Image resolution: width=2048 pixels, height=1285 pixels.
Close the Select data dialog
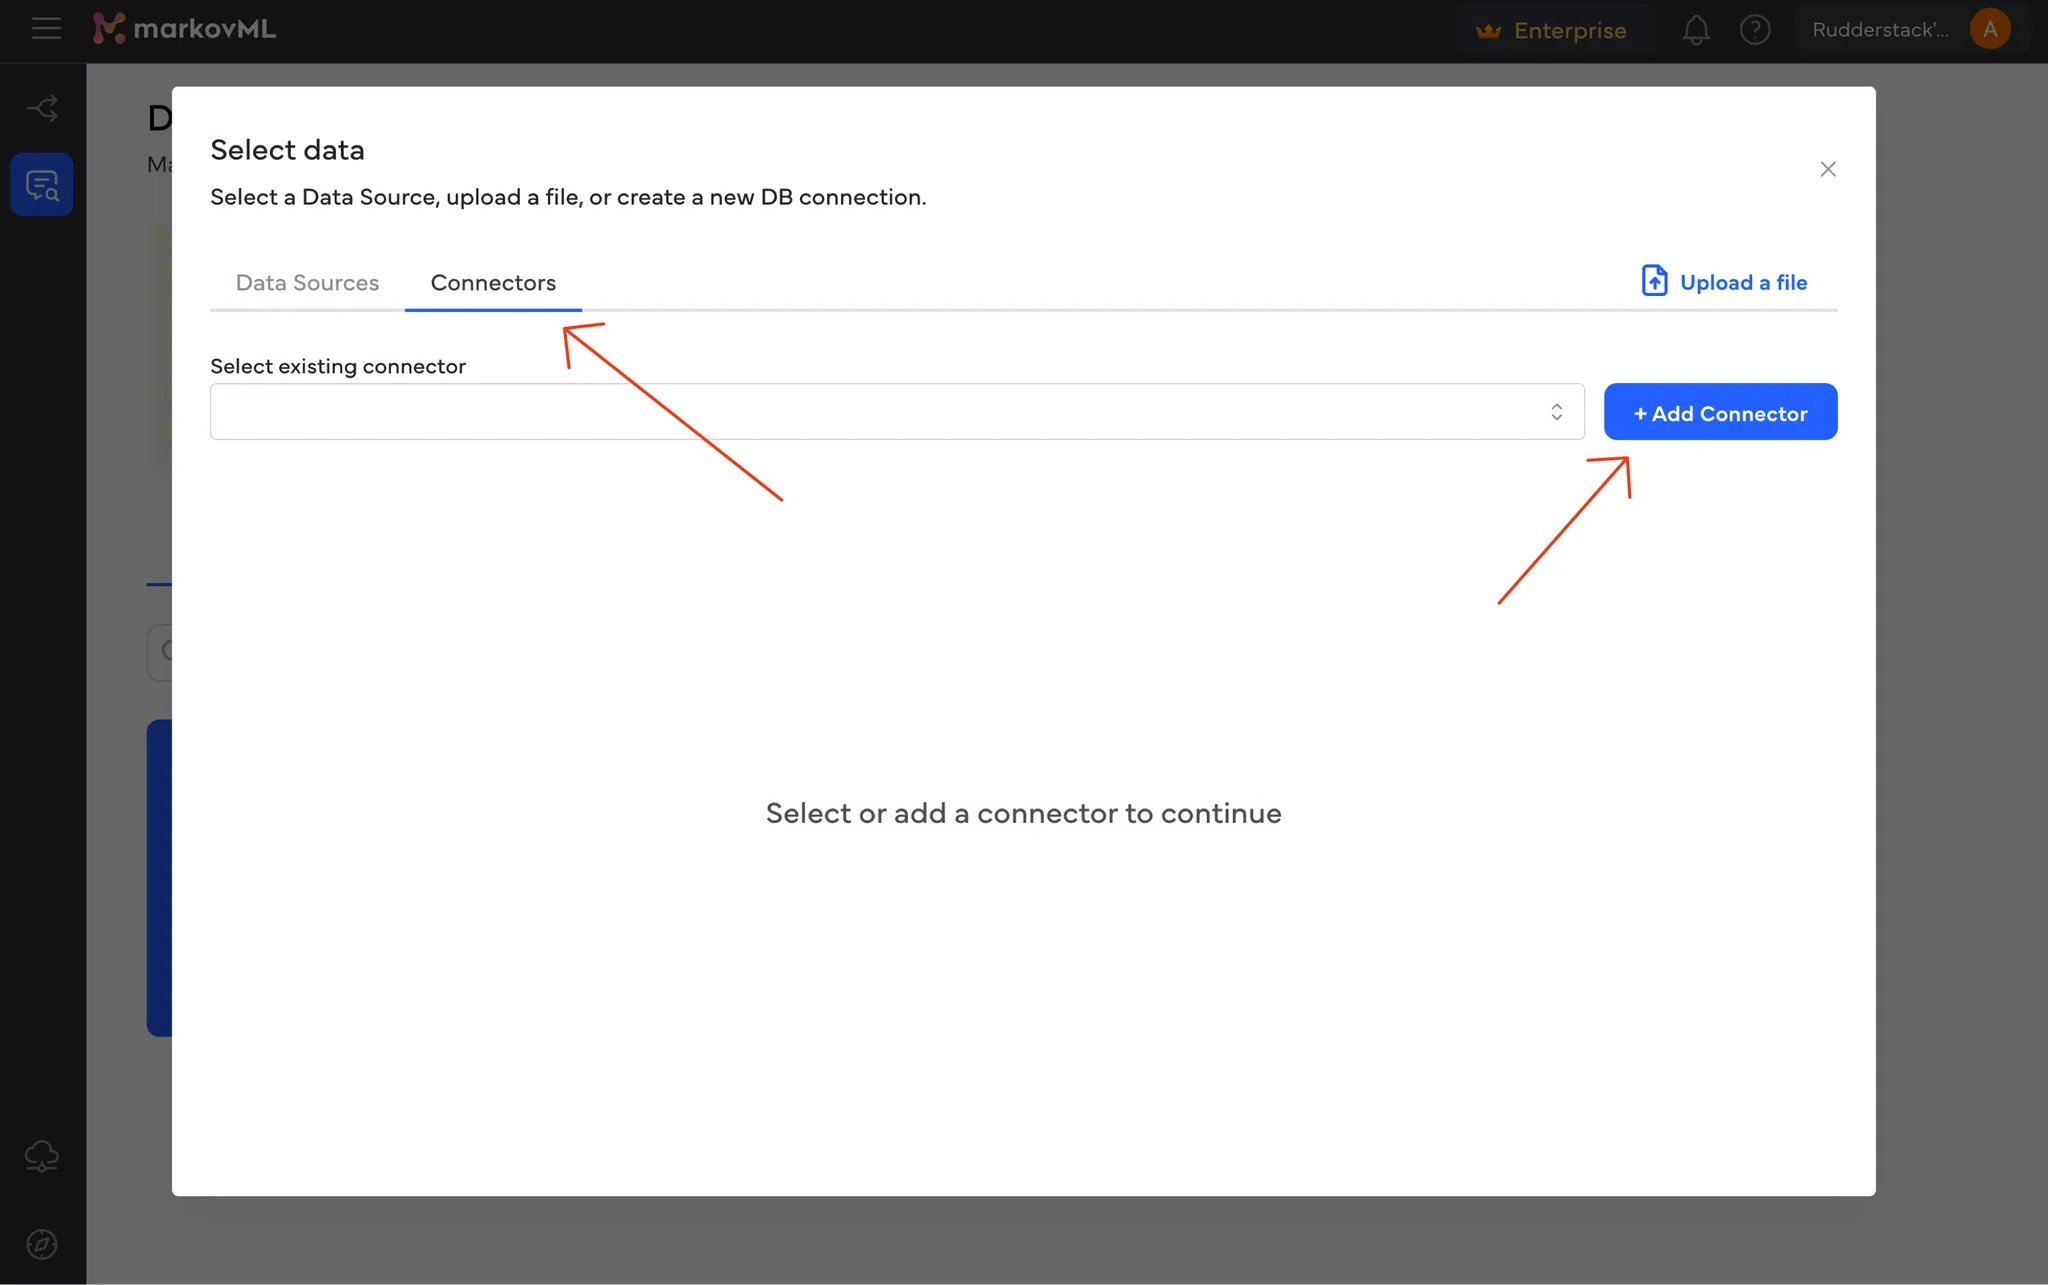point(1827,169)
